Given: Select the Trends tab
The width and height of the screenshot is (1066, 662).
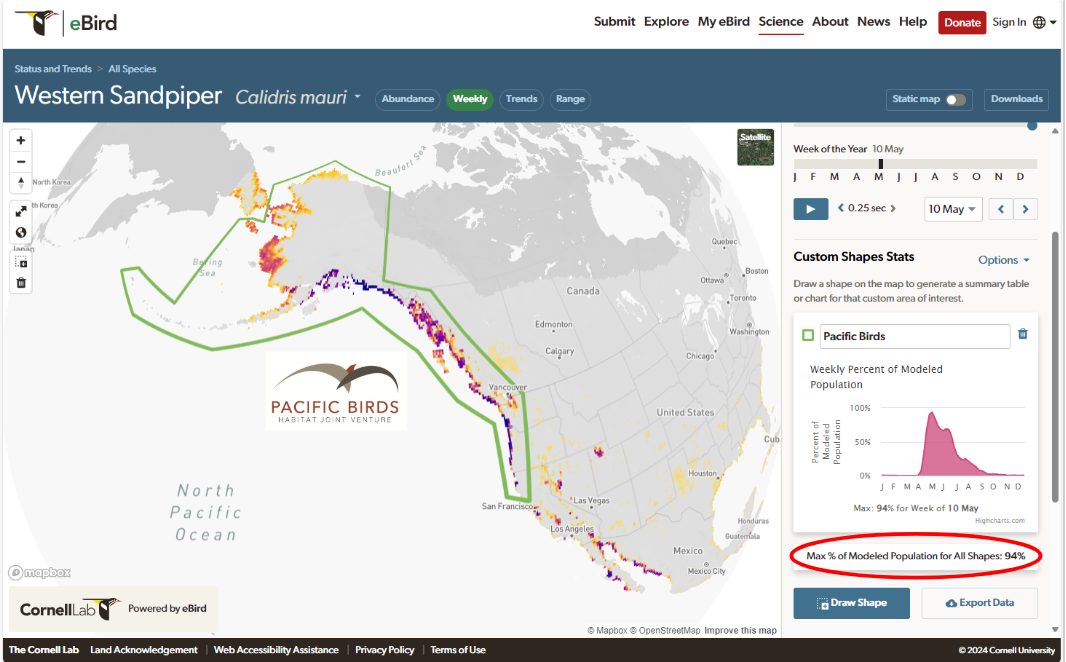Looking at the screenshot, I should click(x=521, y=99).
